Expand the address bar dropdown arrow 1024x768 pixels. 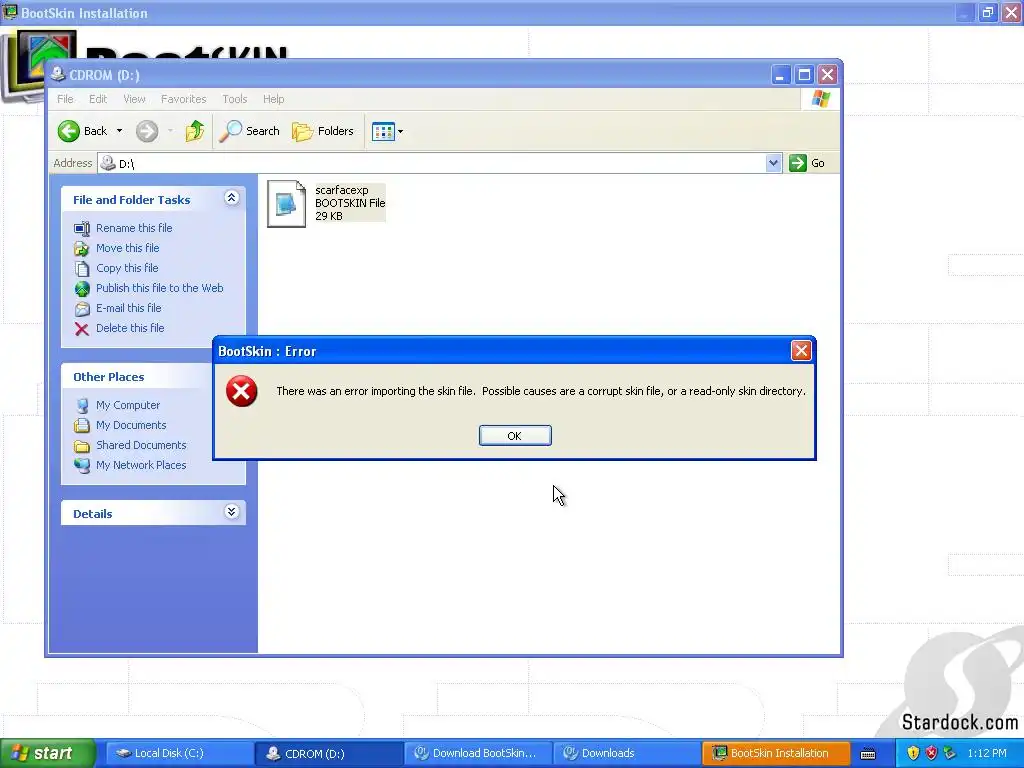773,163
